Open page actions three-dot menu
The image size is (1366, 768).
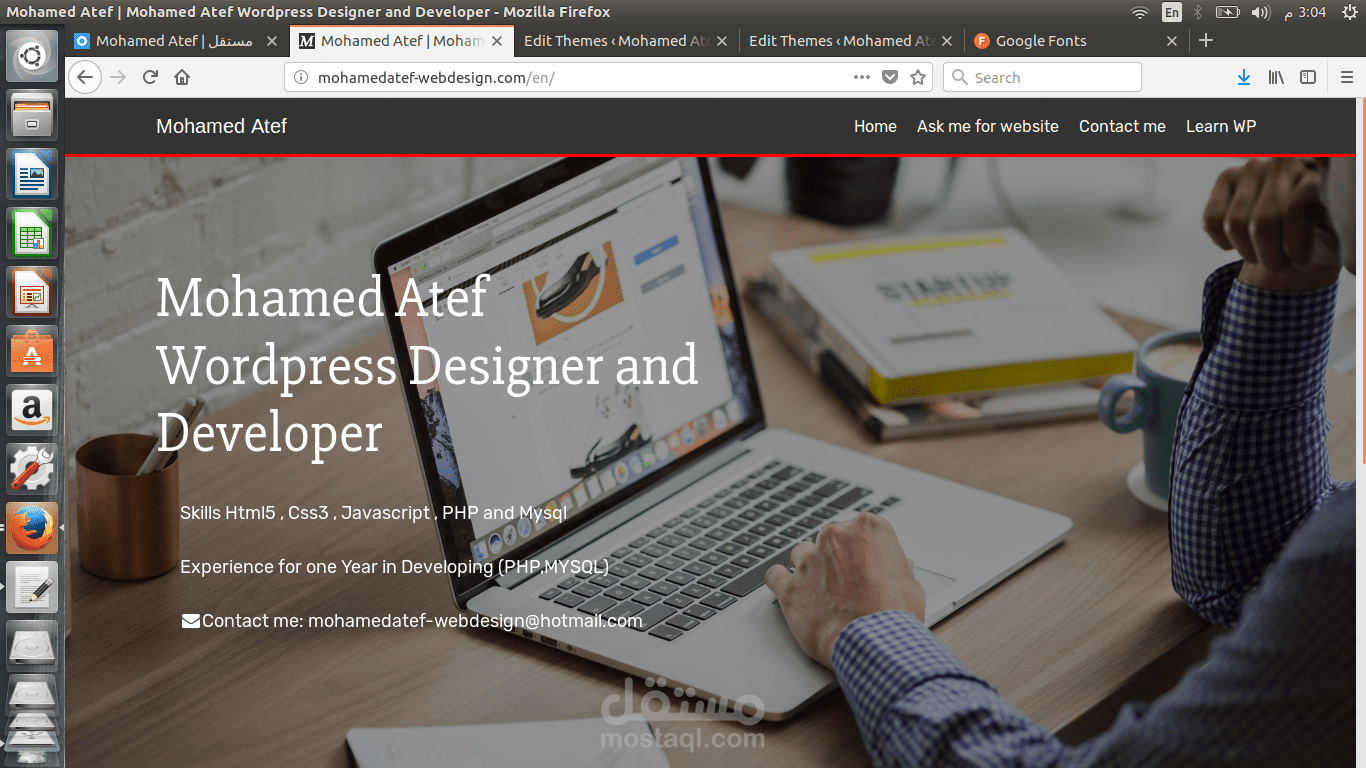(x=861, y=77)
